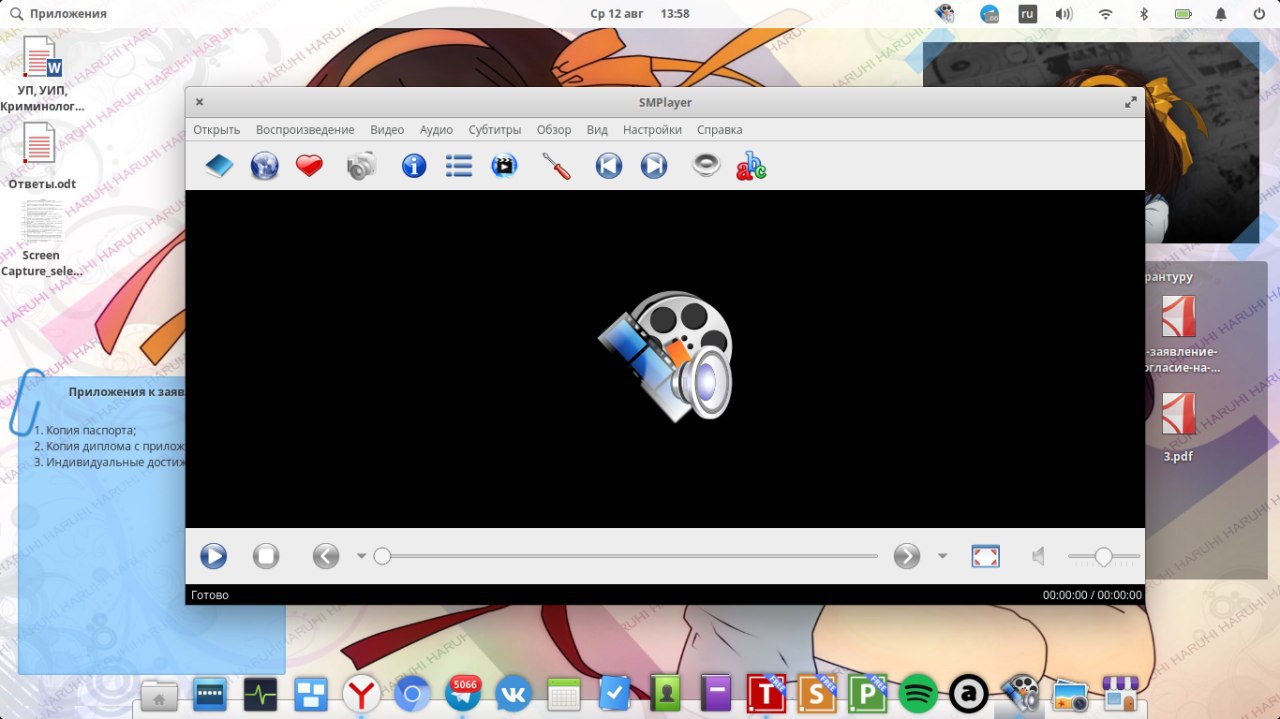Launch Yandex Browser from the dock
This screenshot has height=719, width=1280.
(361, 693)
